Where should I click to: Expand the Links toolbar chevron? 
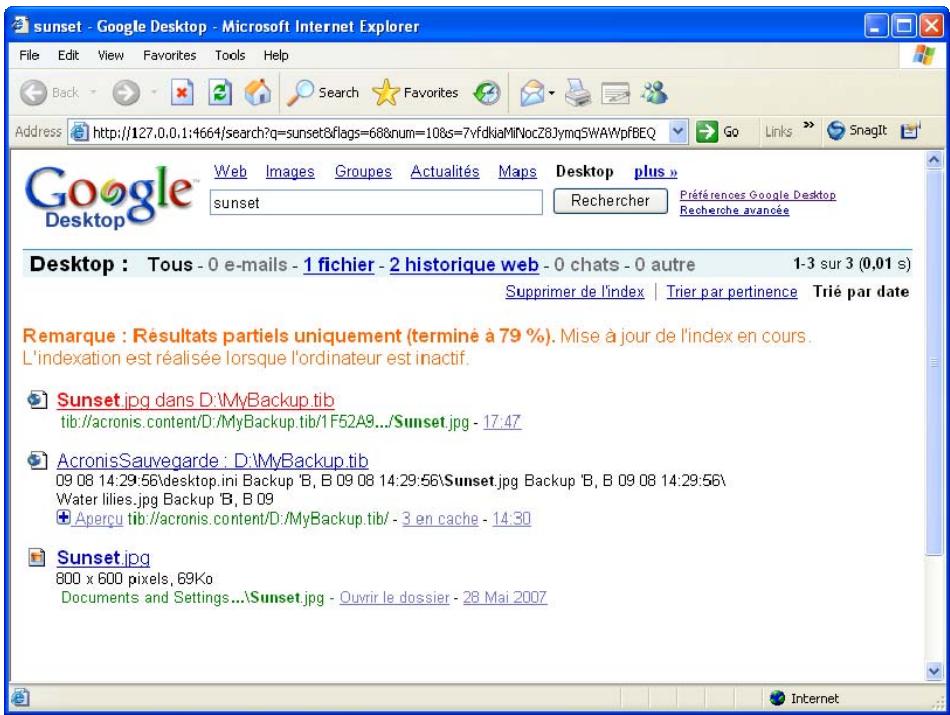pyautogui.click(x=808, y=125)
